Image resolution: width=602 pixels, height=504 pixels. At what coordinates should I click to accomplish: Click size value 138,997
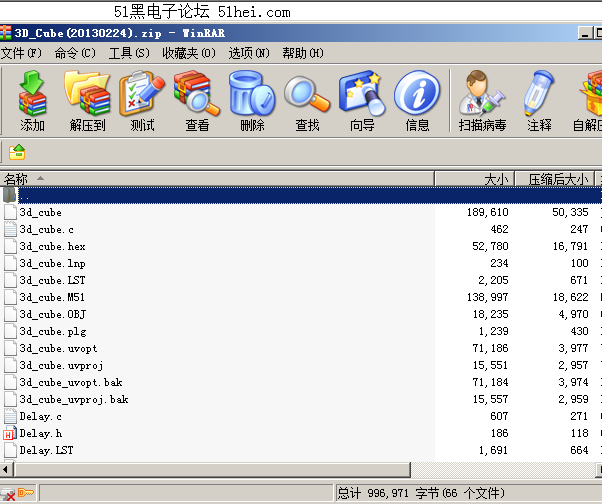pyautogui.click(x=488, y=297)
